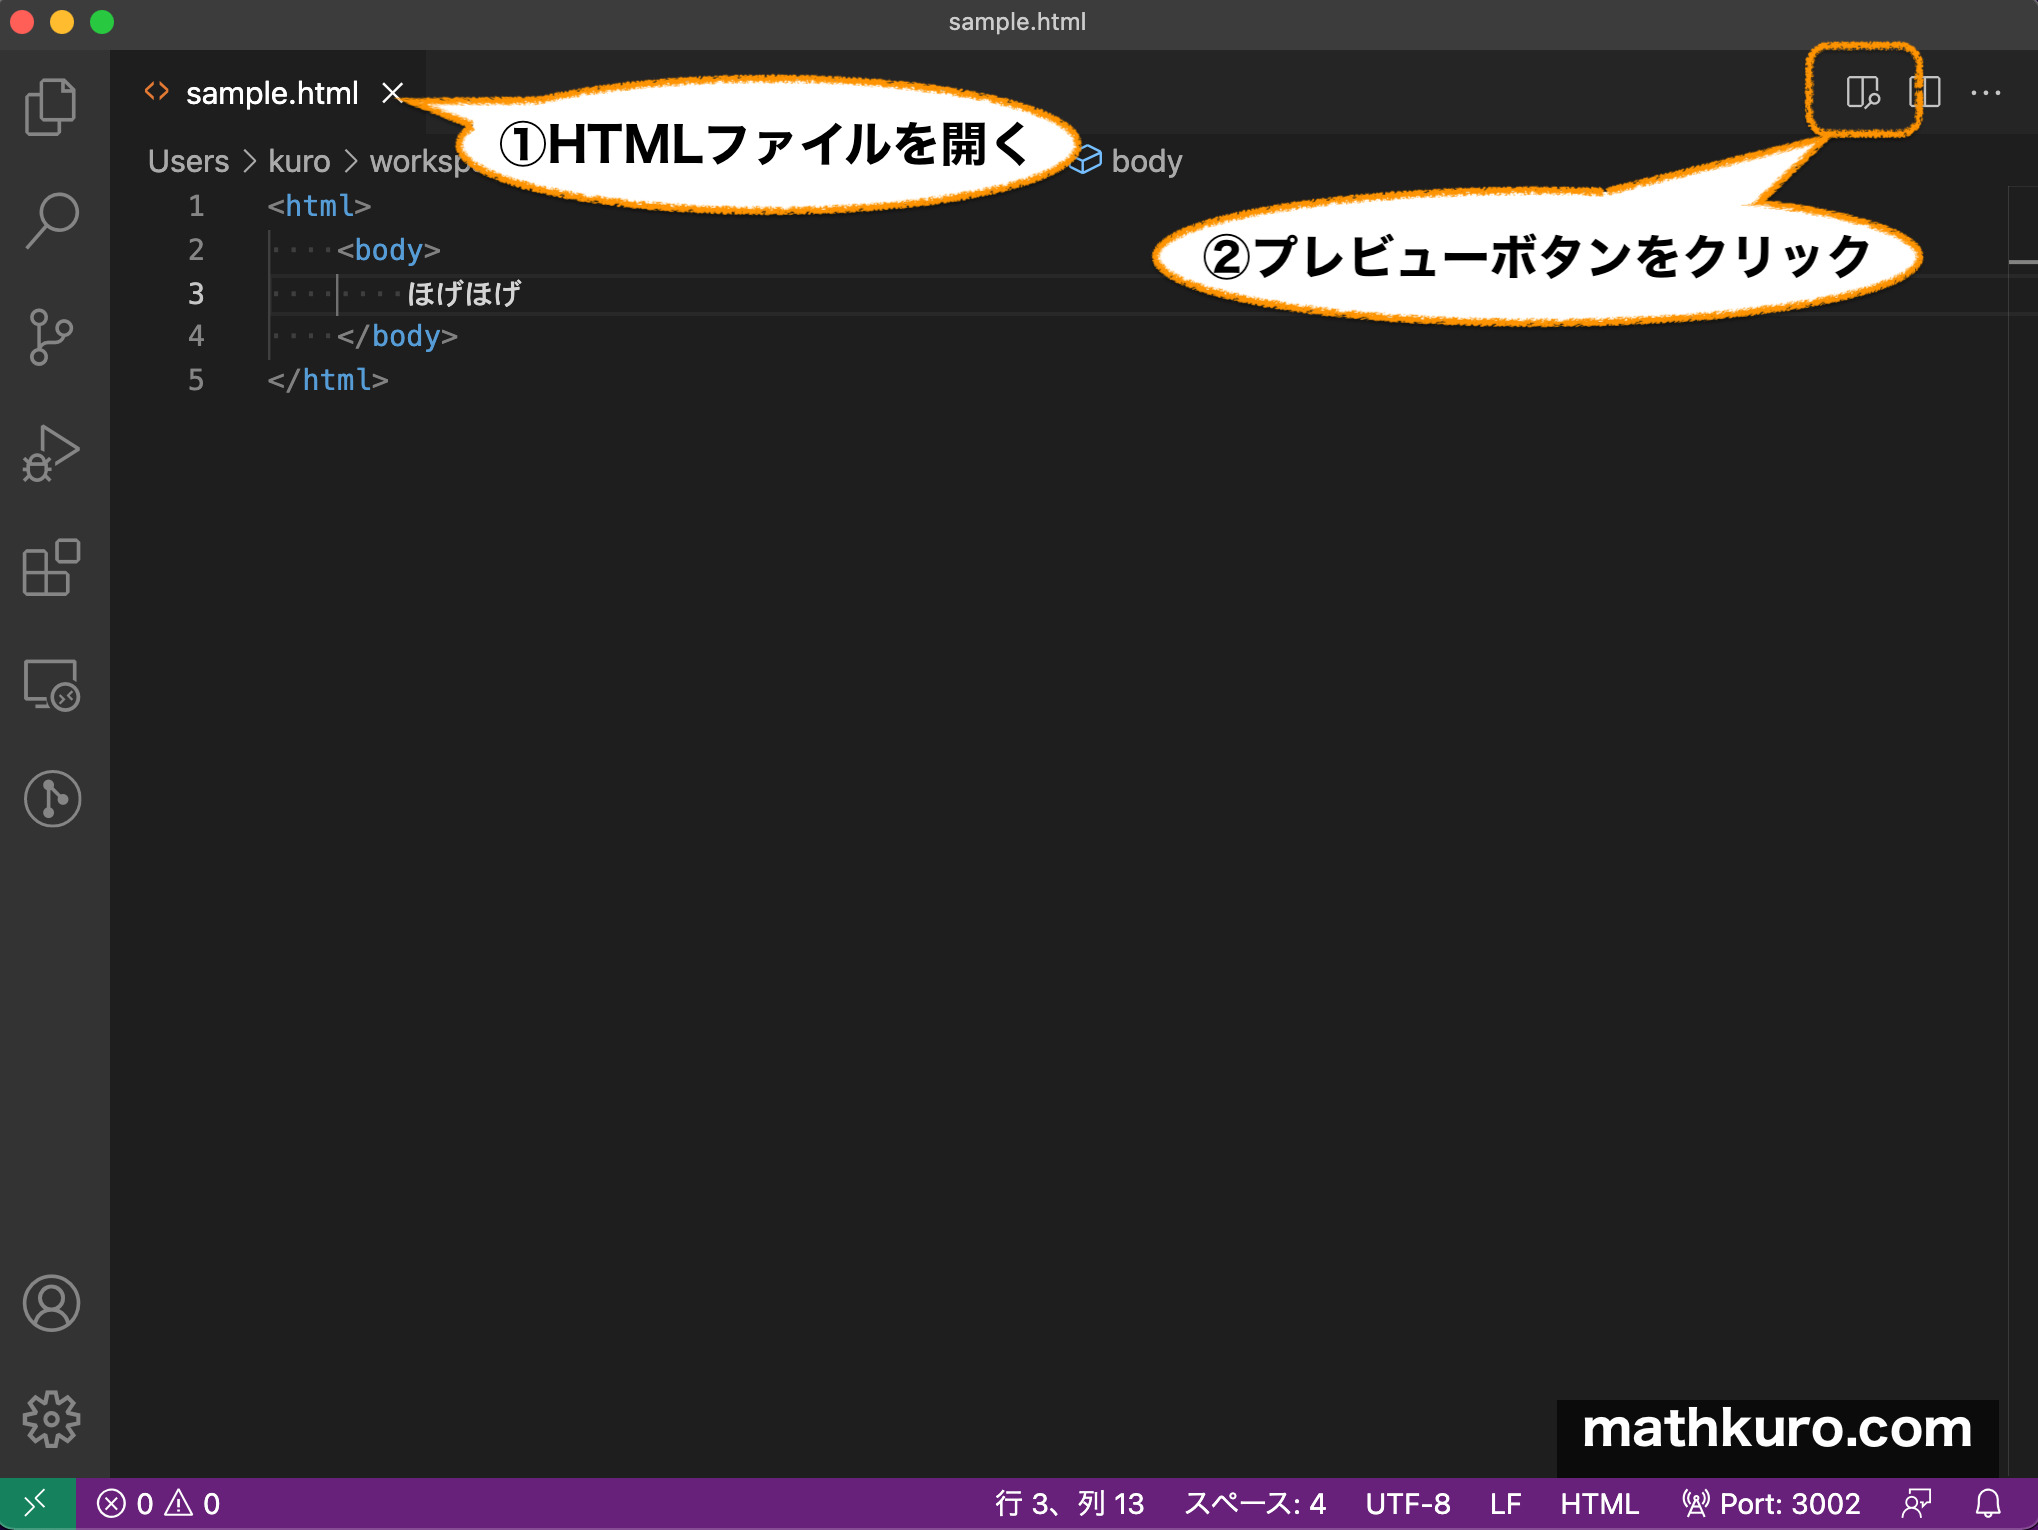This screenshot has width=2038, height=1530.
Task: Open the Manage gear menu
Action: point(51,1419)
